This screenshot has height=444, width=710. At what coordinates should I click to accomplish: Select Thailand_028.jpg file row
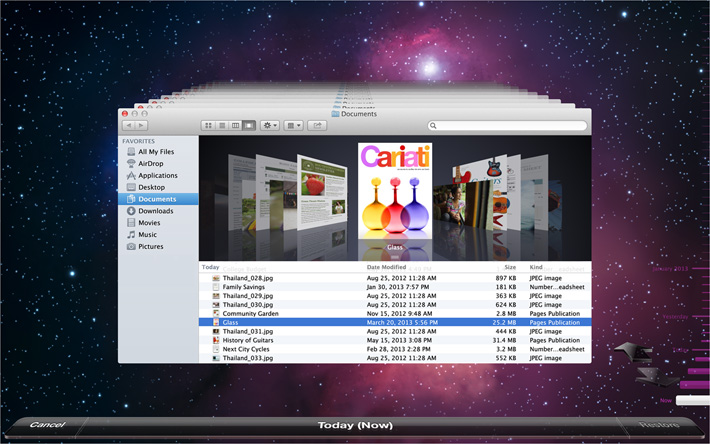coord(395,278)
